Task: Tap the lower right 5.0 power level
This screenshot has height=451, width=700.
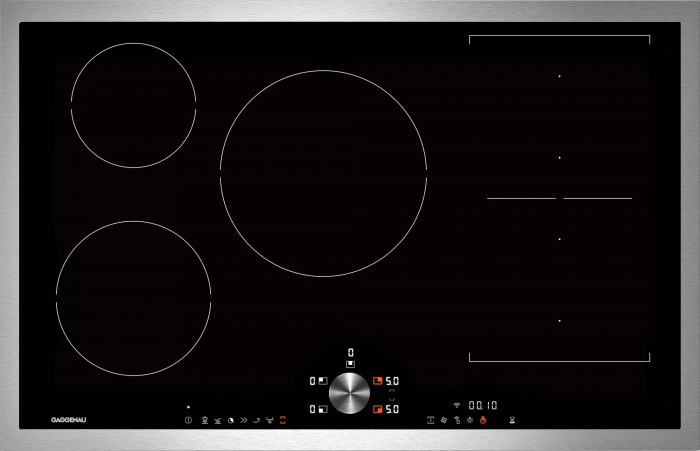Action: tap(392, 409)
